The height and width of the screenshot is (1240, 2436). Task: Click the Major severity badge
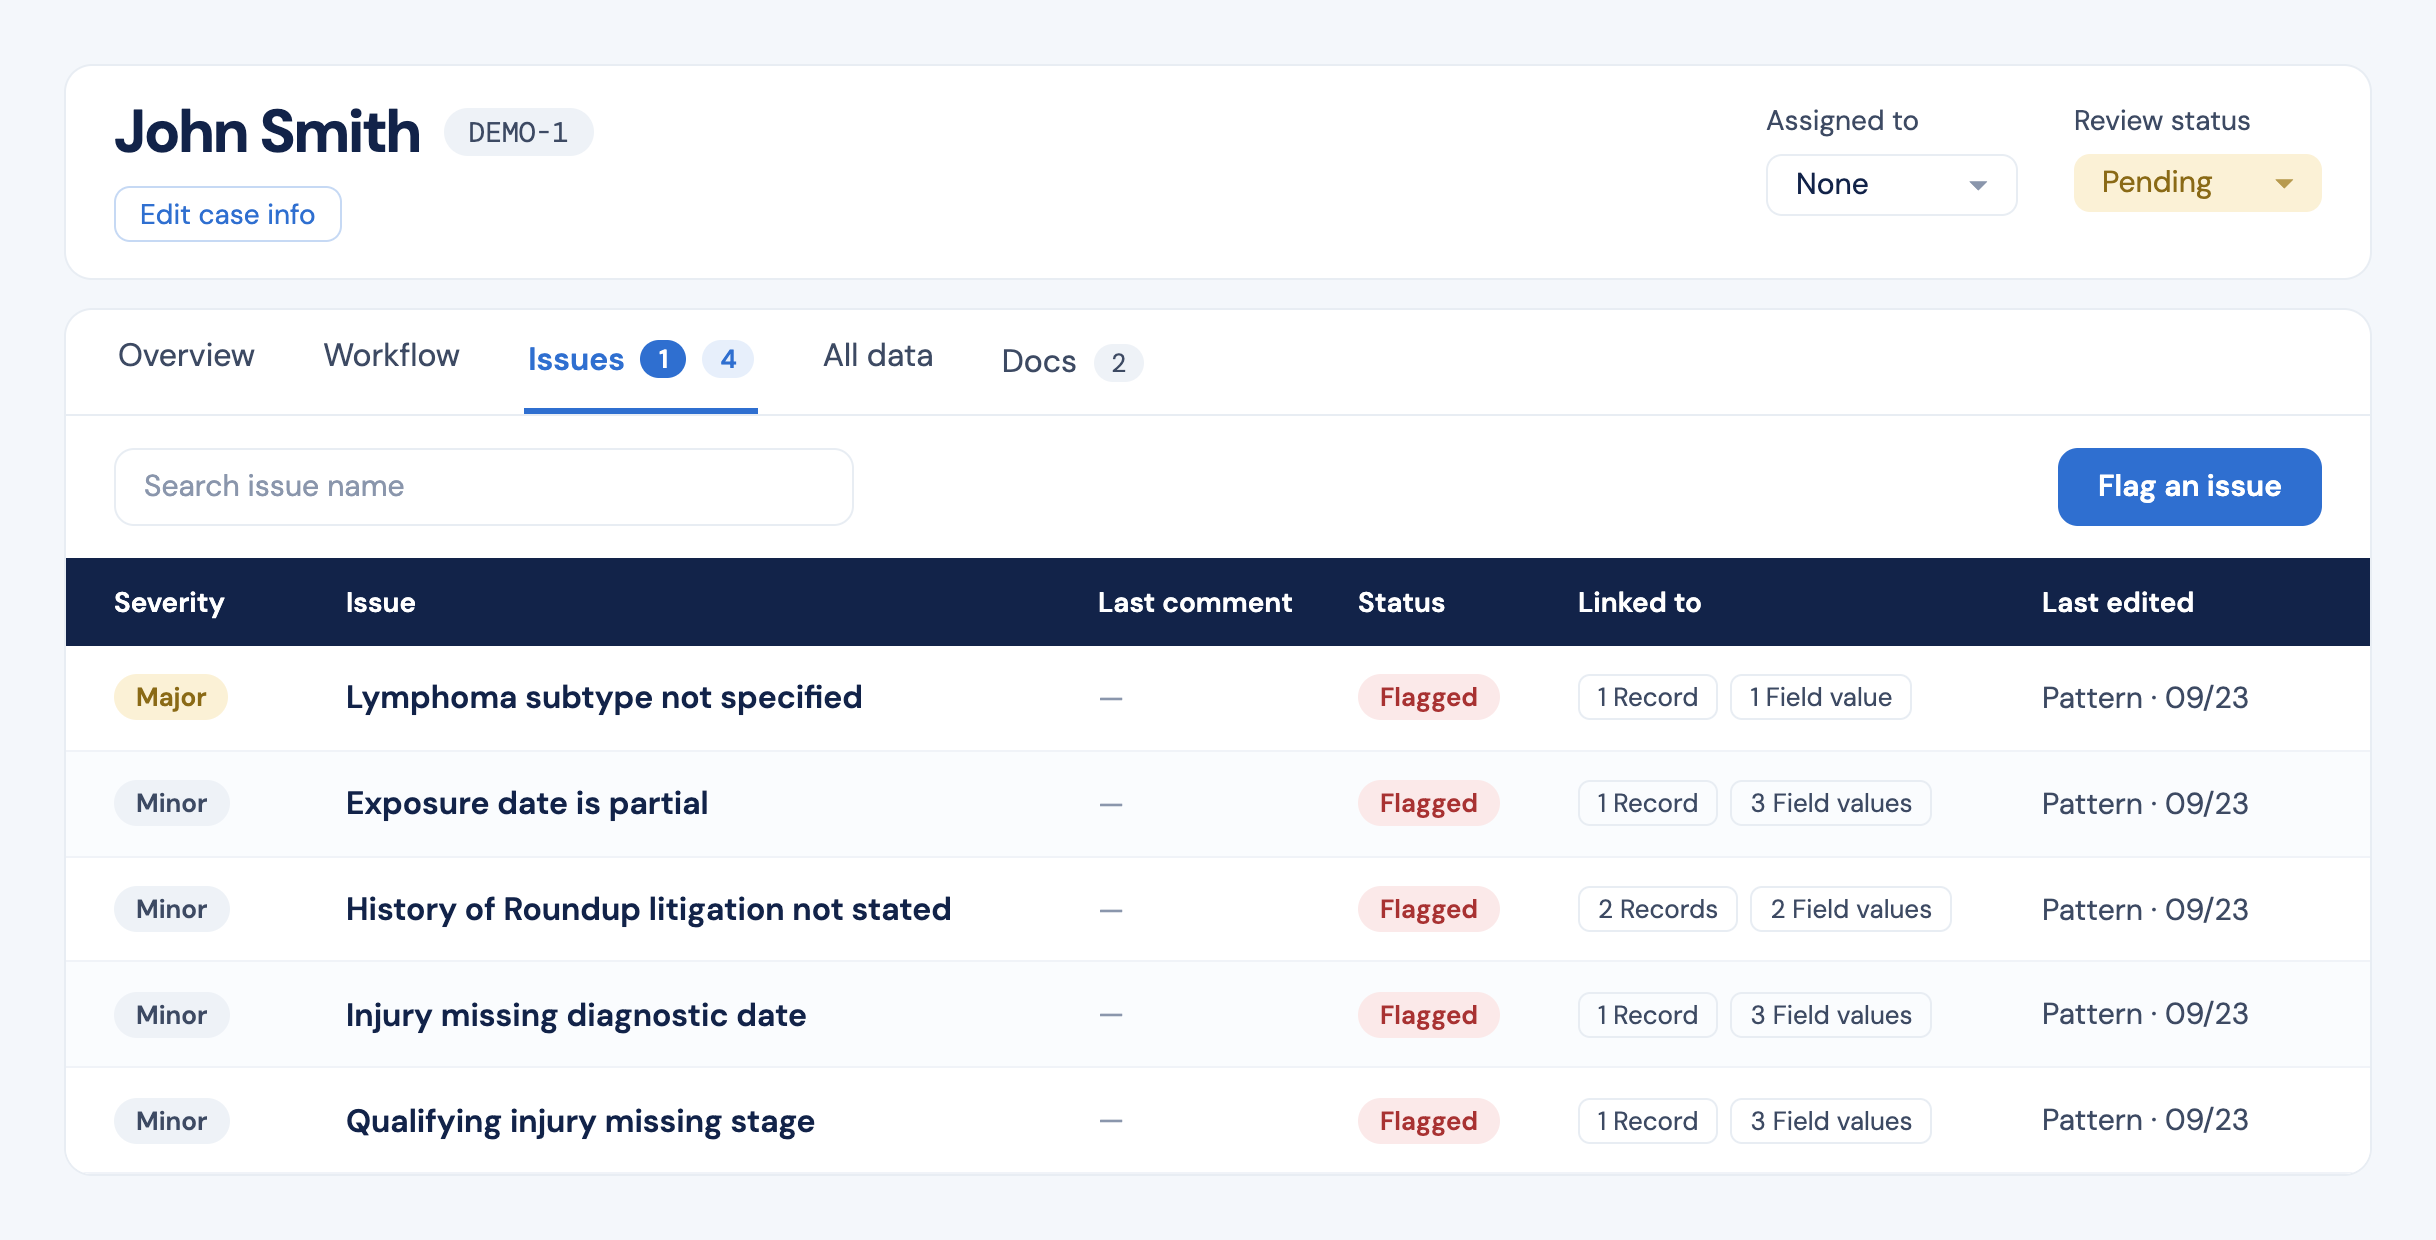pos(171,697)
